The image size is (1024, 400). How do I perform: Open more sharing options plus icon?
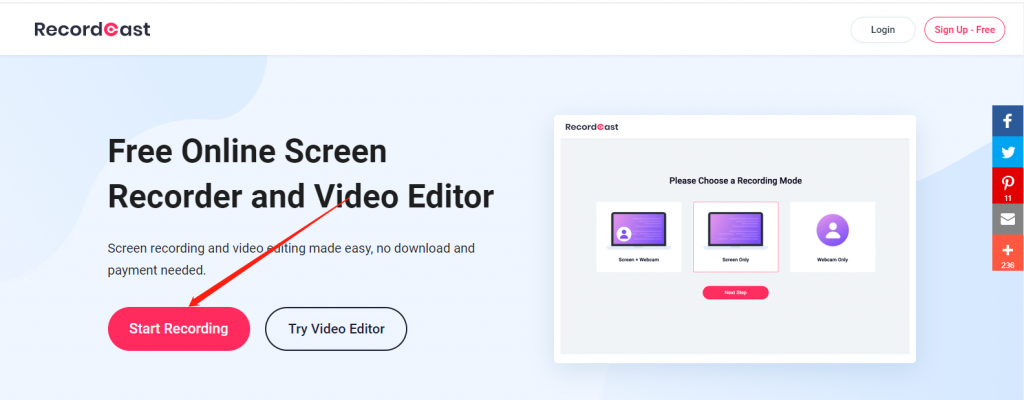tap(1008, 253)
